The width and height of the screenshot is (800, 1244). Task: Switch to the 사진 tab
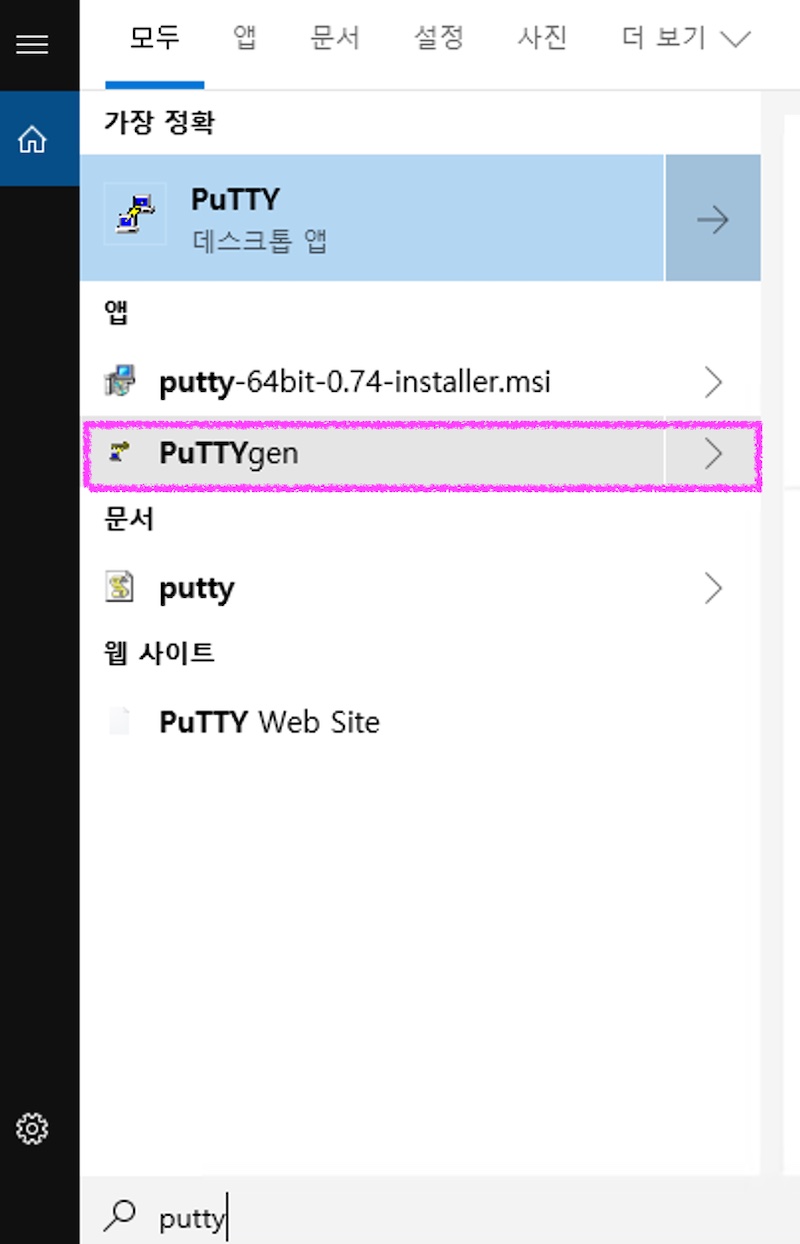click(542, 39)
